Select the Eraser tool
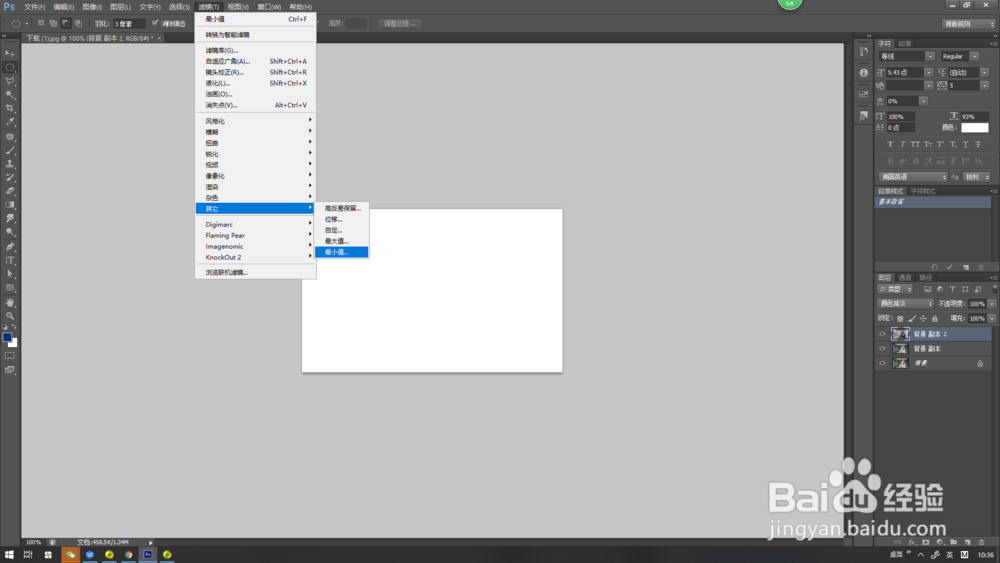 (x=10, y=191)
